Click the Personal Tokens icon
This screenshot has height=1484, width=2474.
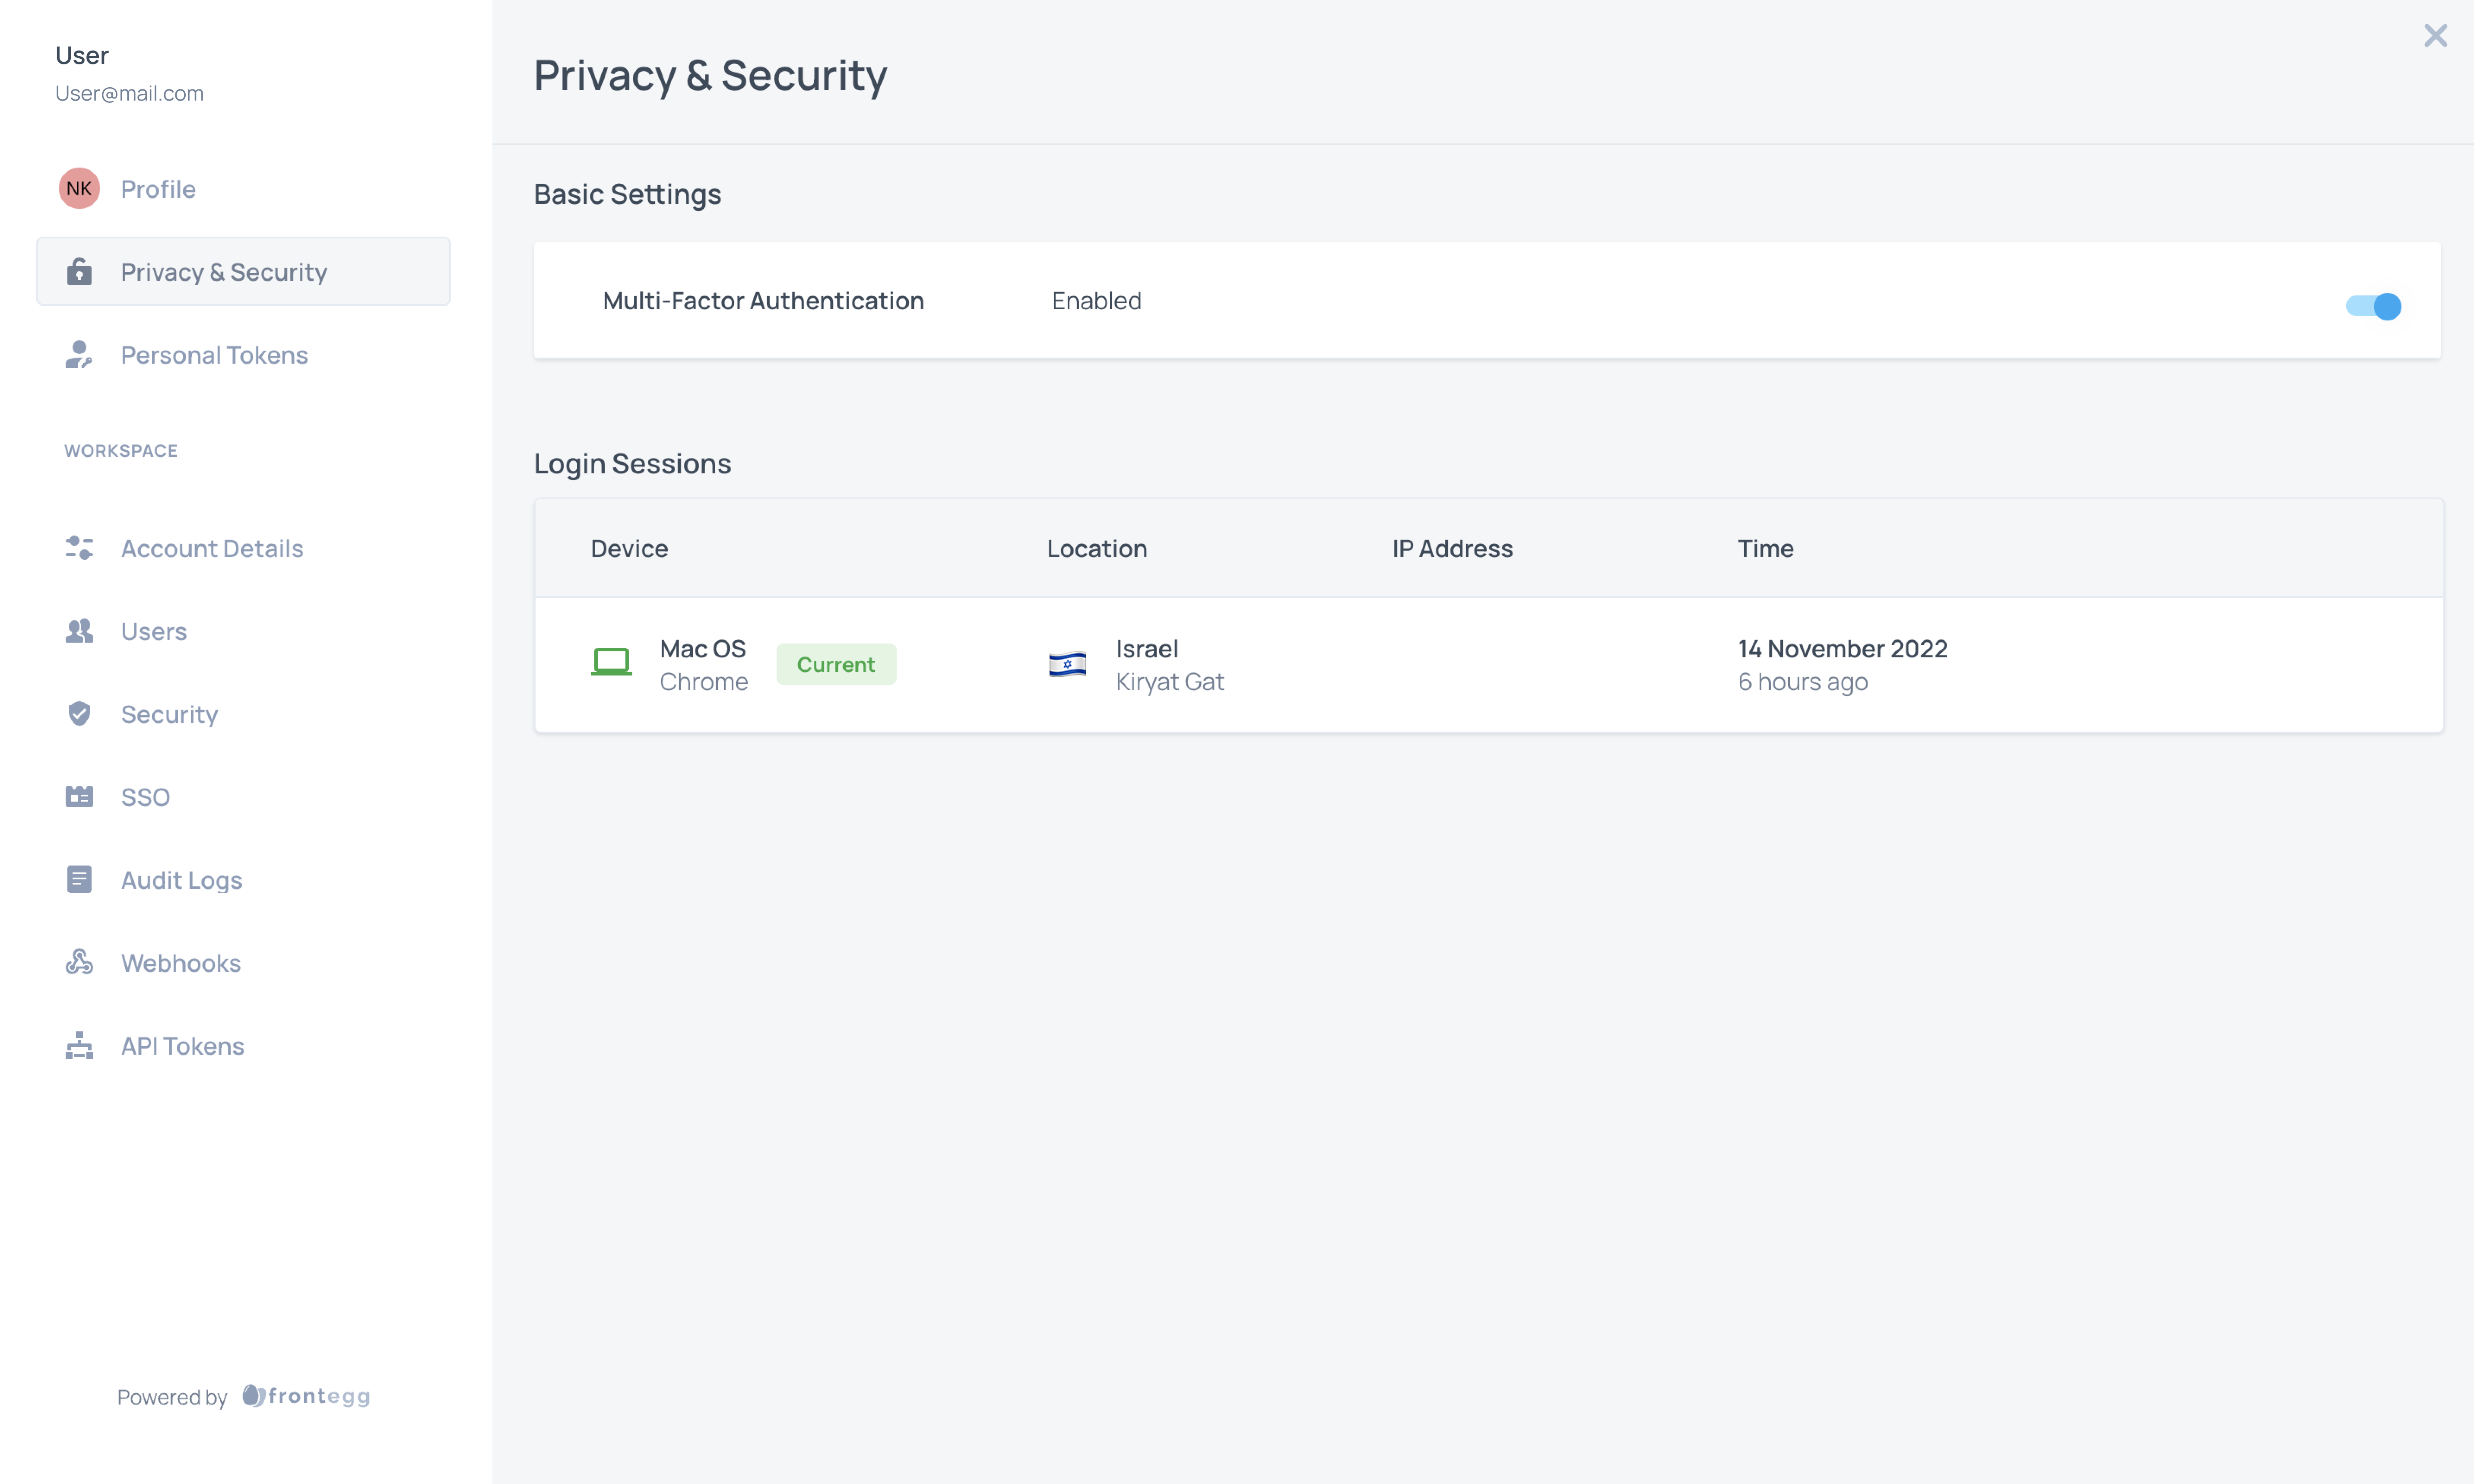coord(78,355)
